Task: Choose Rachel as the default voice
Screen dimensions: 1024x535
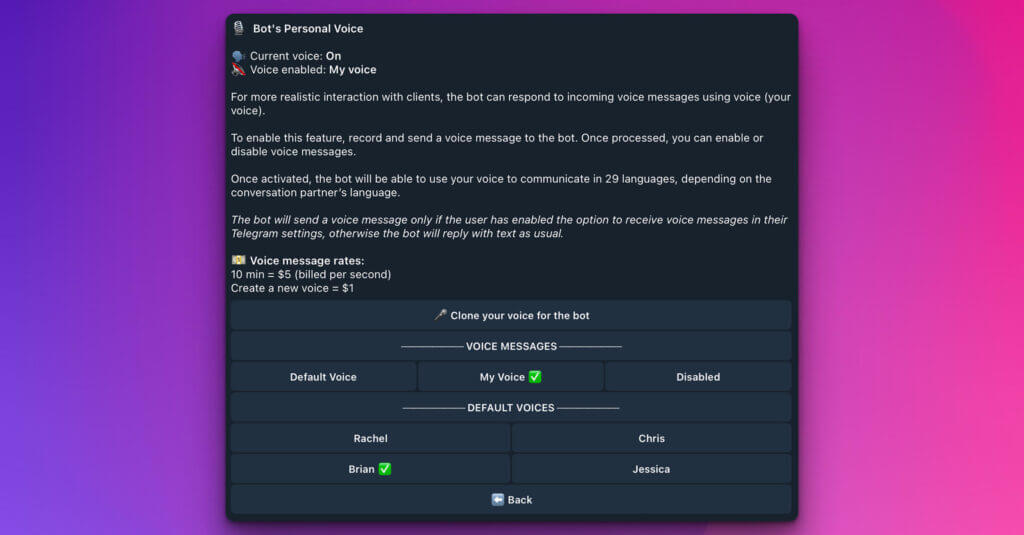Action: pos(370,438)
